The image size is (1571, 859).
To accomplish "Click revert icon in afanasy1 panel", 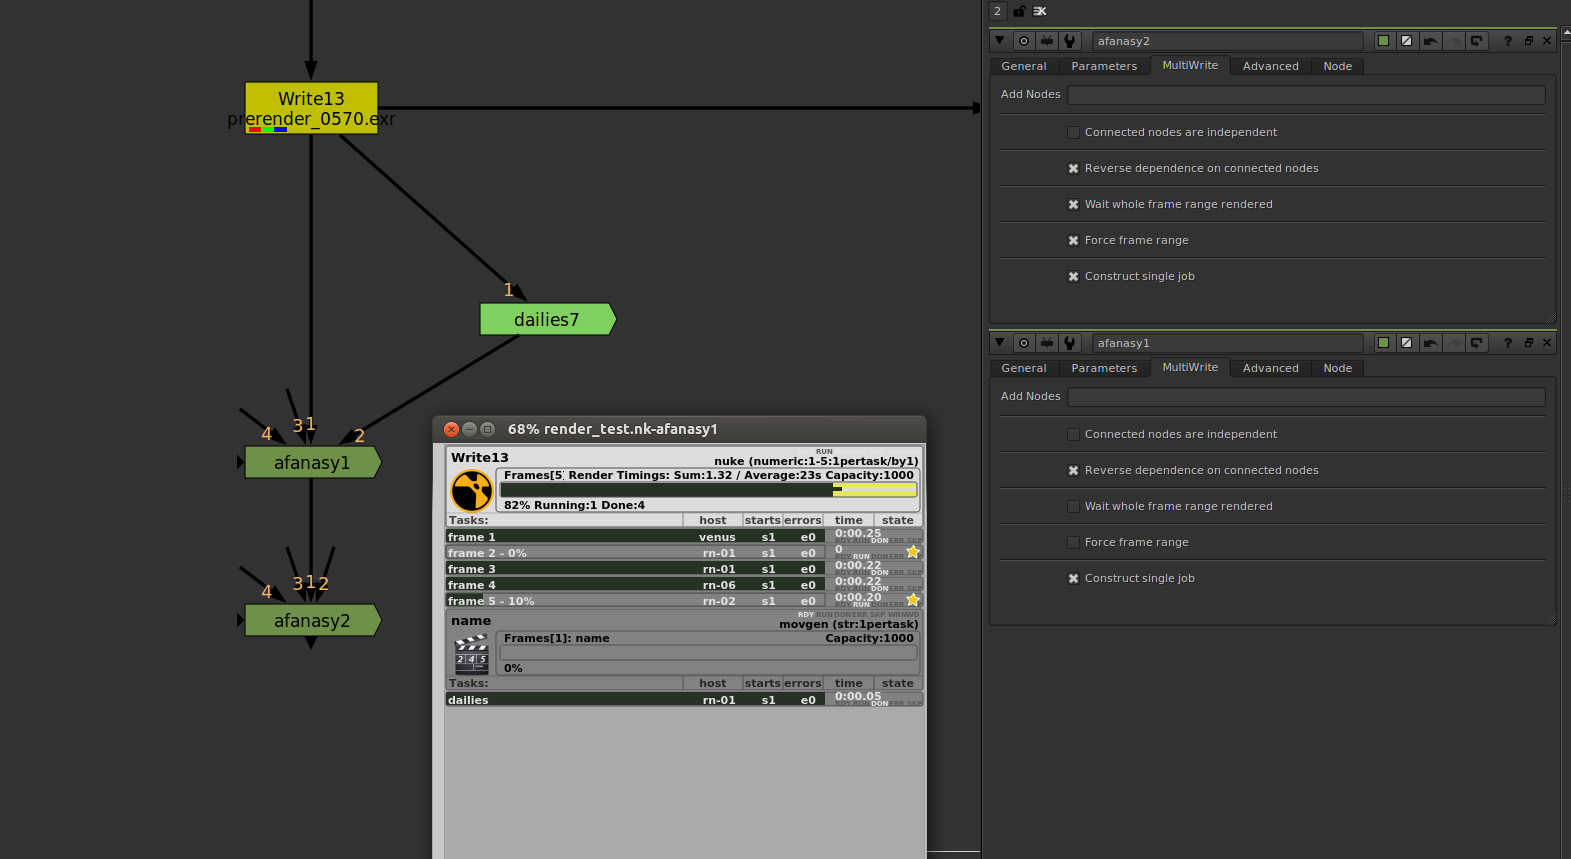I will point(1476,343).
